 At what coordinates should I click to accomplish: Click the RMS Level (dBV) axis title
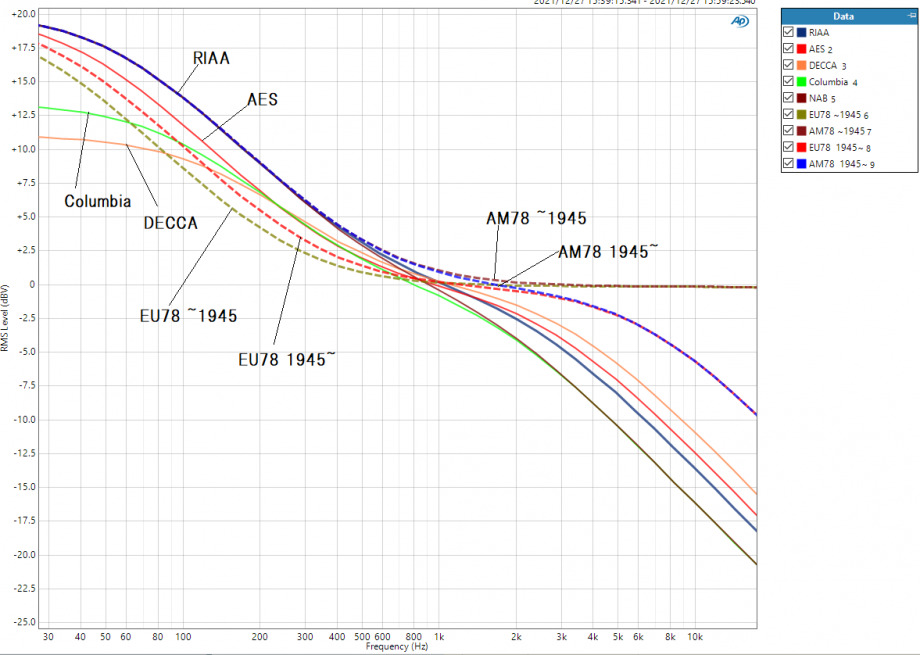5,318
